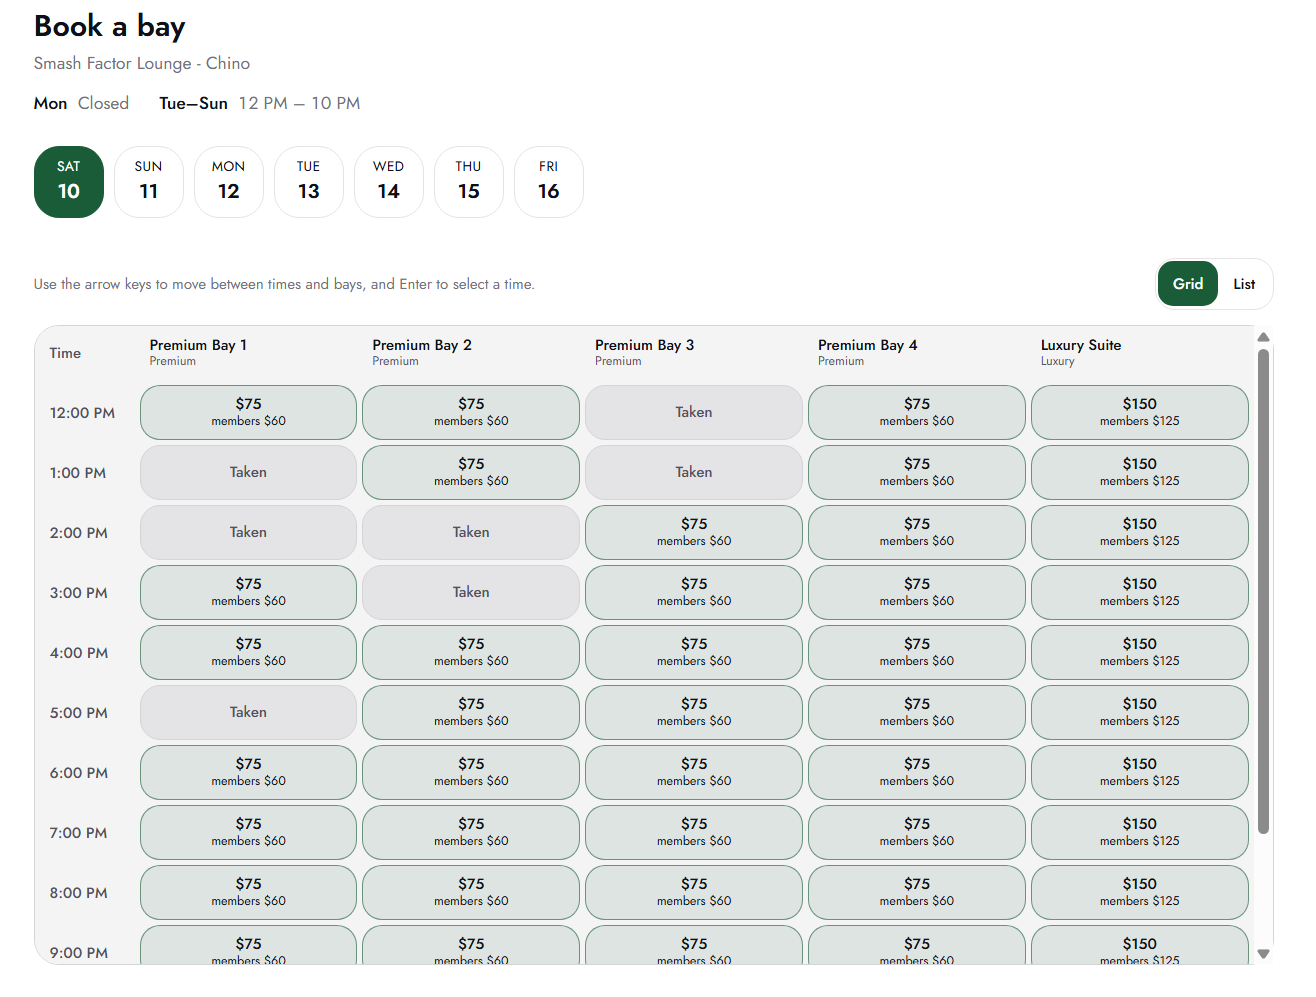The width and height of the screenshot is (1316, 997).
Task: Click Taken slot Premium Bay 3 12:00 PM
Action: pyautogui.click(x=694, y=412)
